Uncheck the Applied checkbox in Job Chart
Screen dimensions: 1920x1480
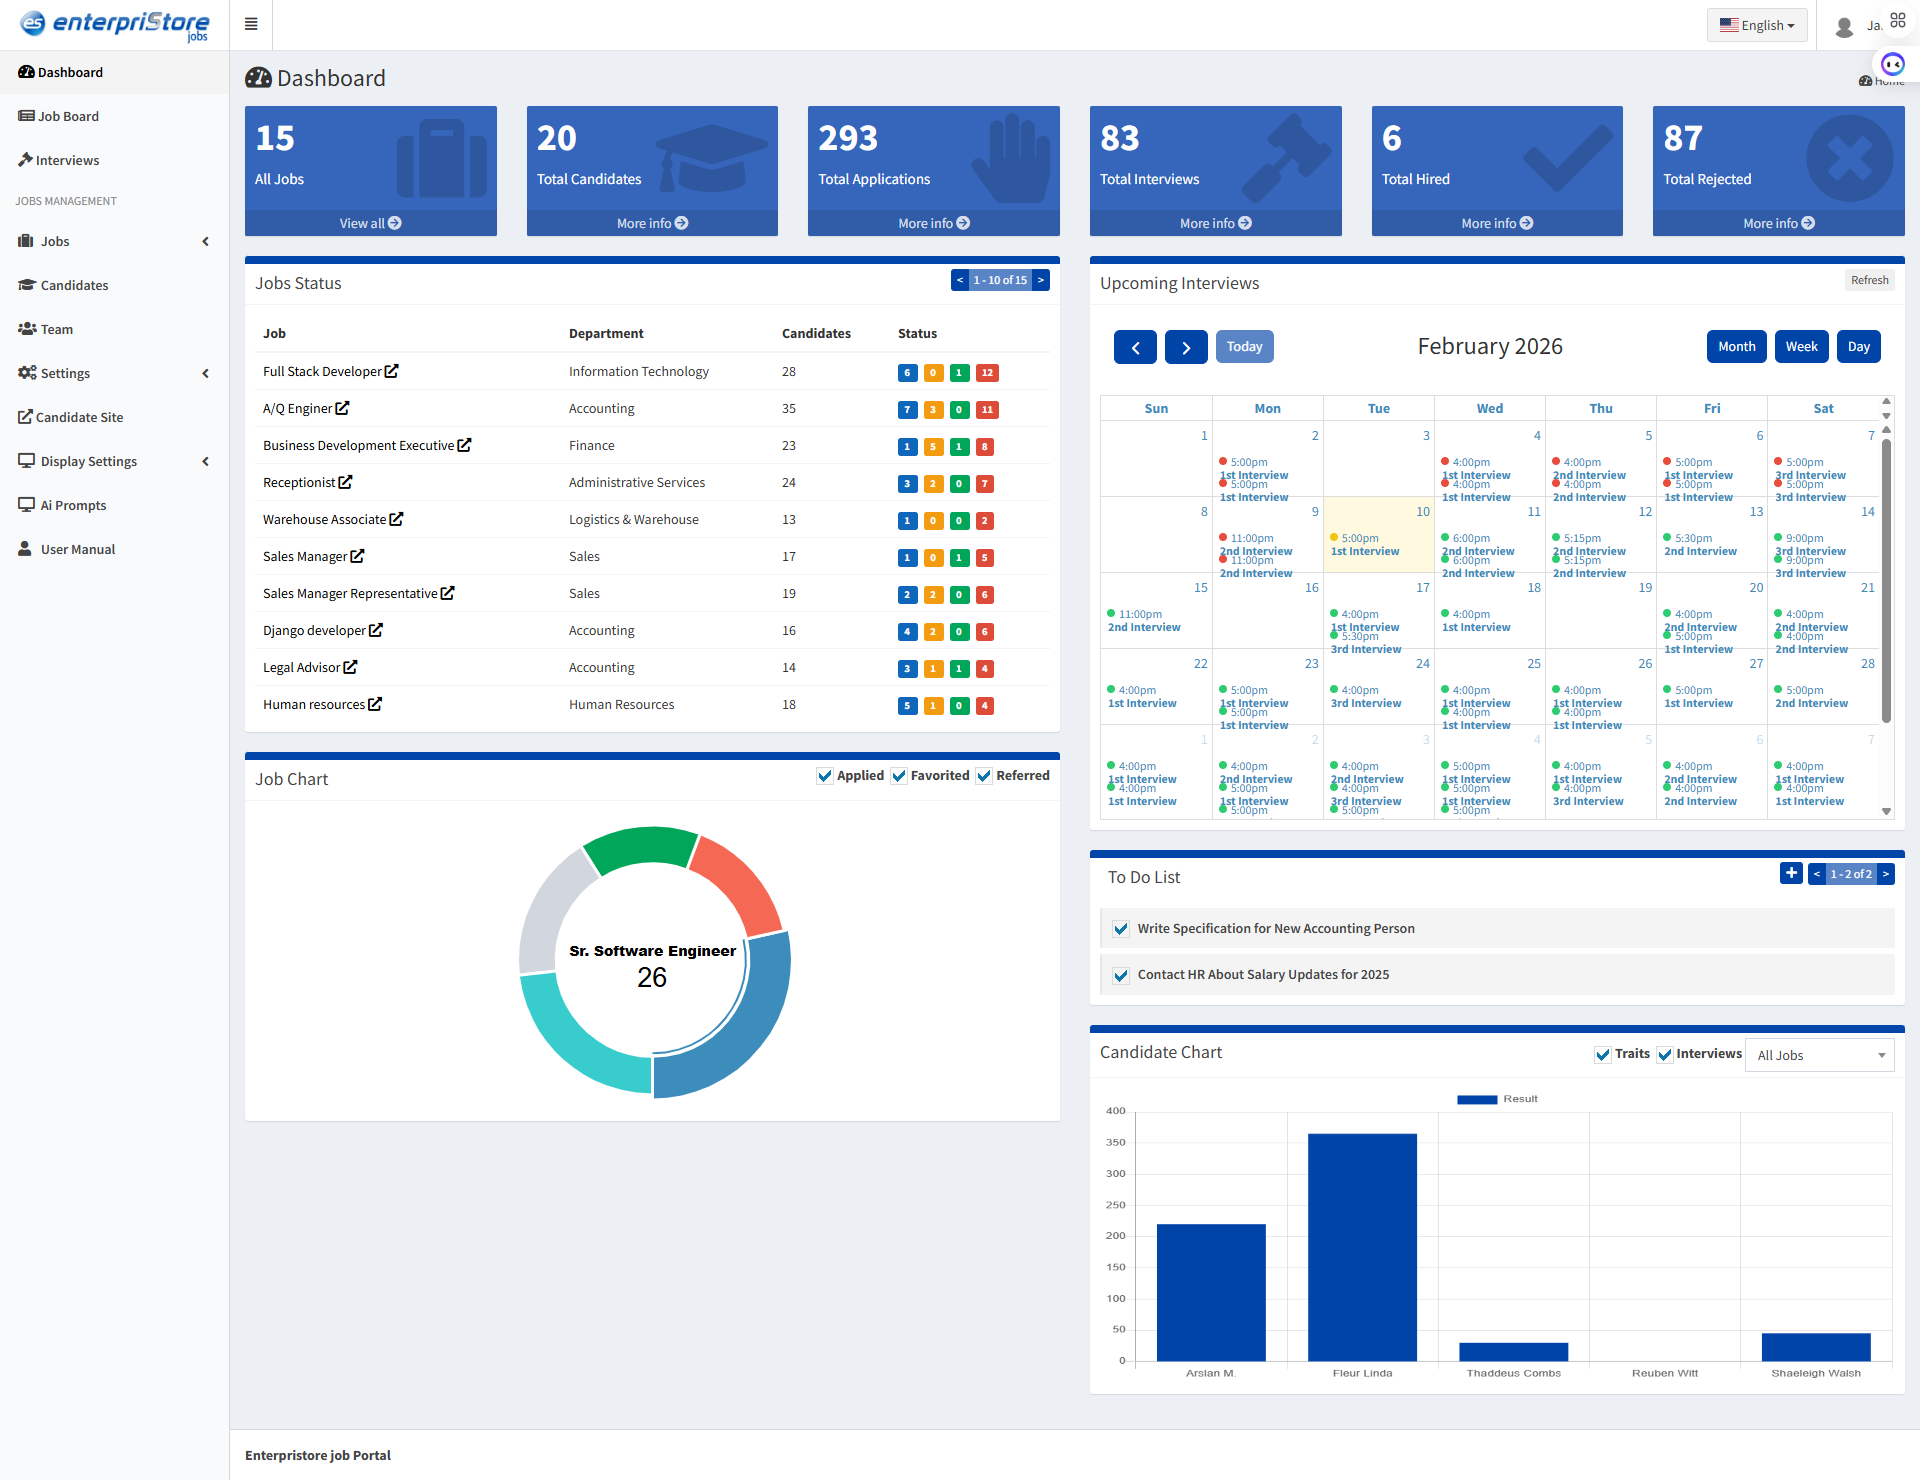click(x=825, y=776)
